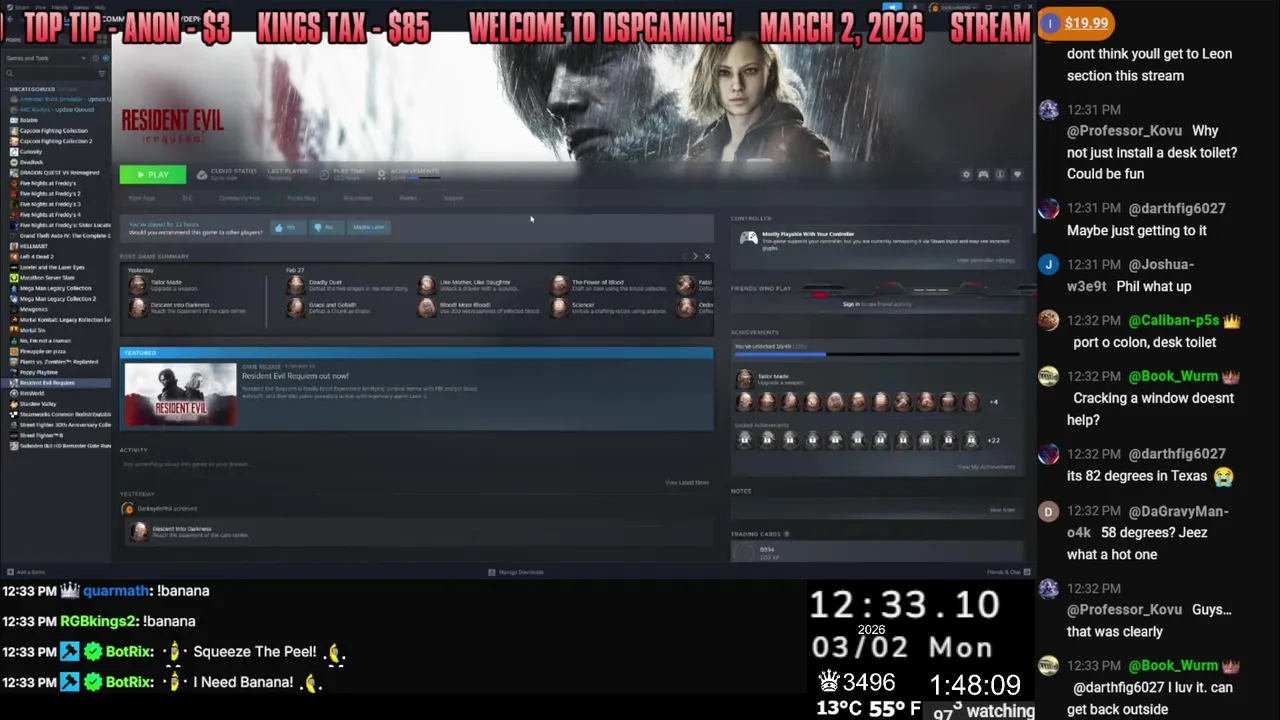Open the Discussions tab
The image size is (1280, 720).
(358, 198)
